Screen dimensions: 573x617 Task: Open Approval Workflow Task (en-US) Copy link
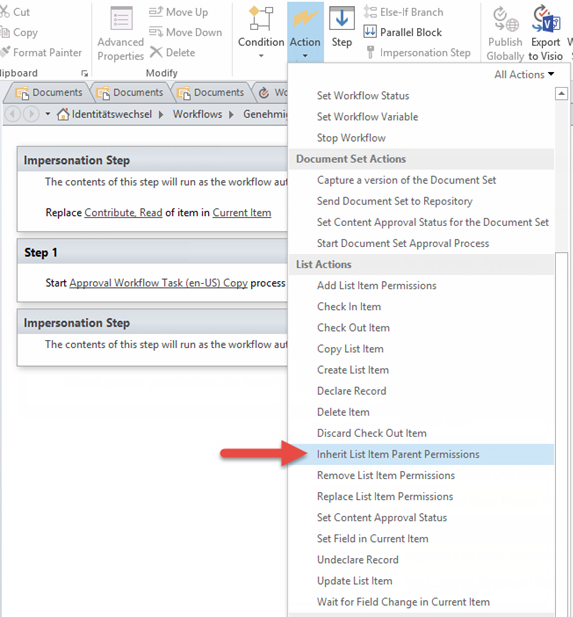[x=159, y=283]
